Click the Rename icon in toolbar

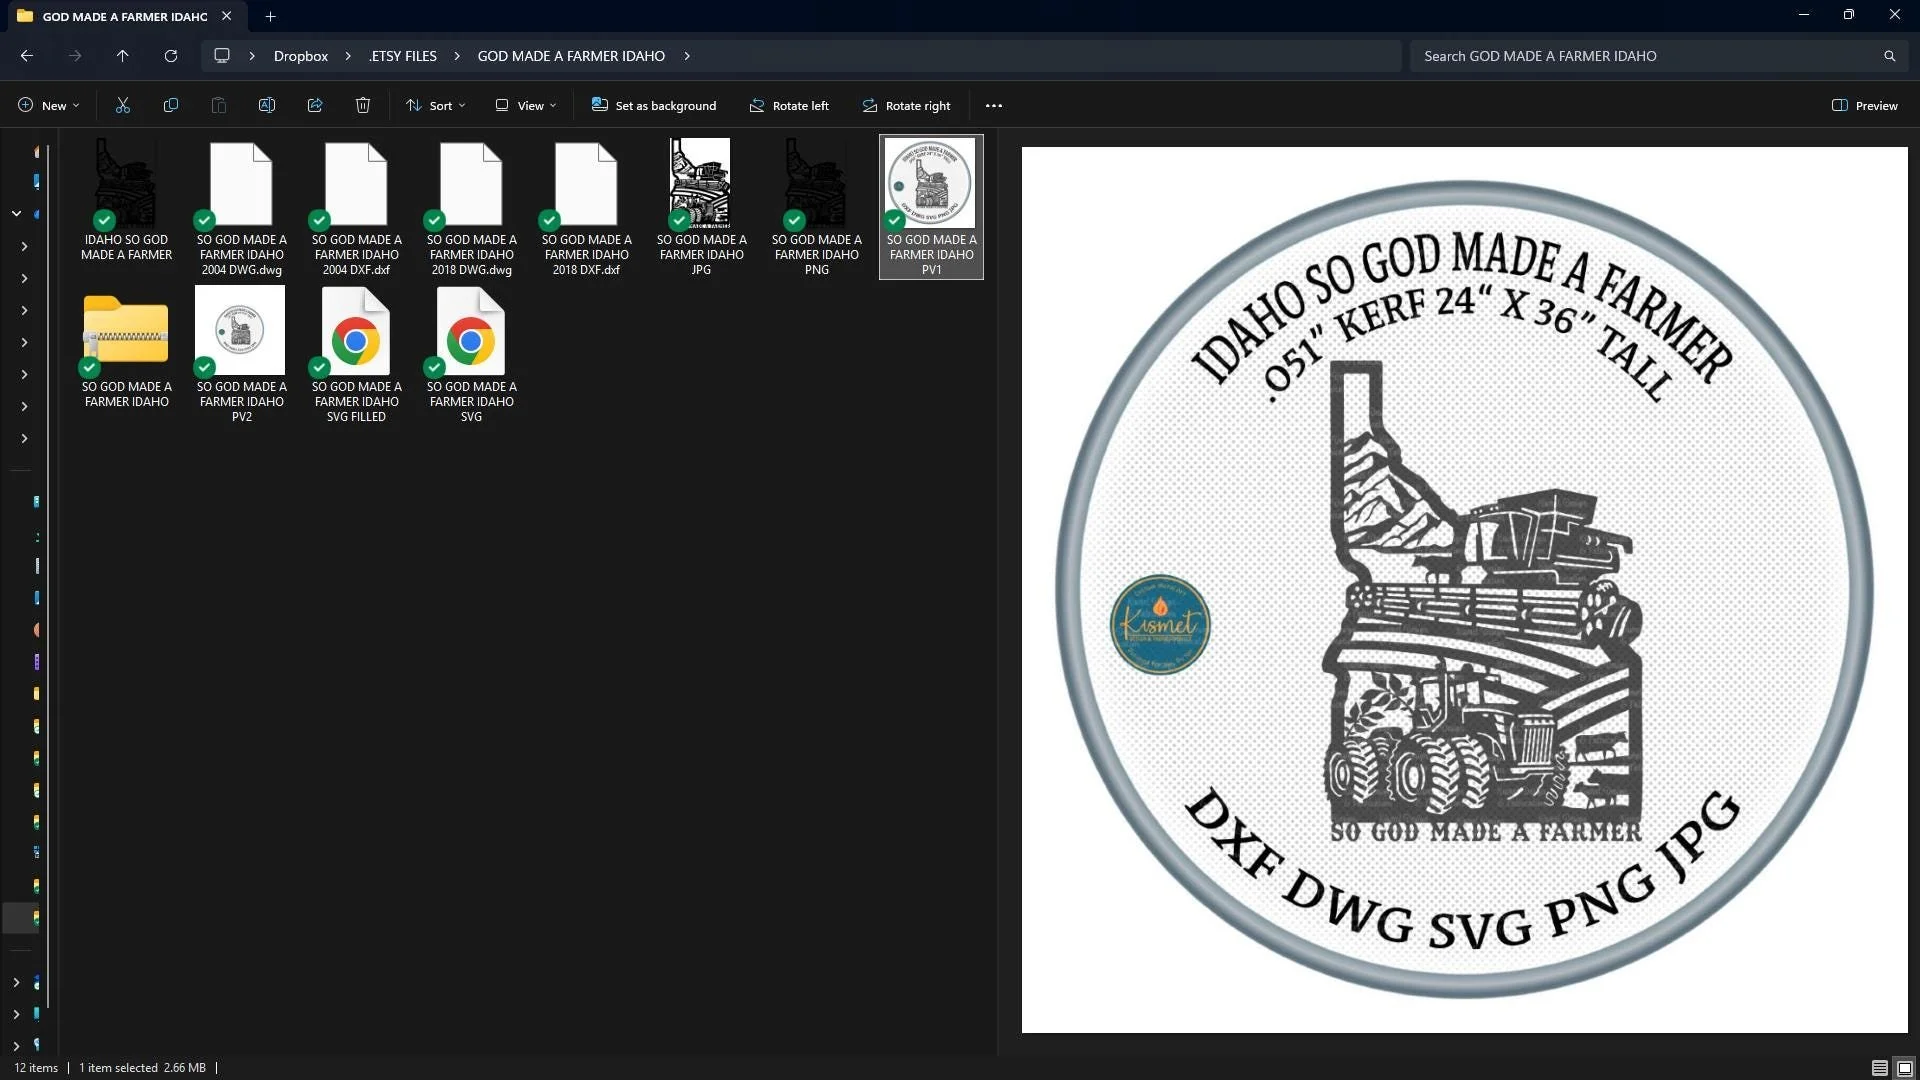click(x=267, y=105)
